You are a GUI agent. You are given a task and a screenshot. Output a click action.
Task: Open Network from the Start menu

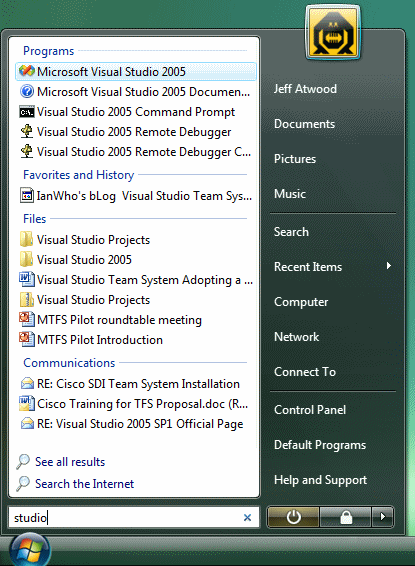pos(297,337)
